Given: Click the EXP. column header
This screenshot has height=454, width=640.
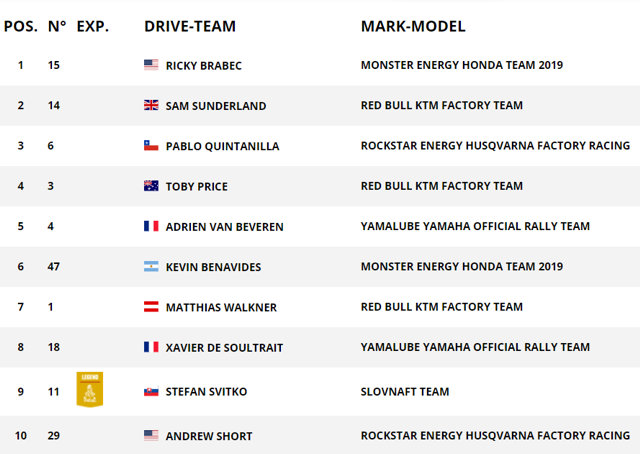Looking at the screenshot, I should [x=93, y=27].
